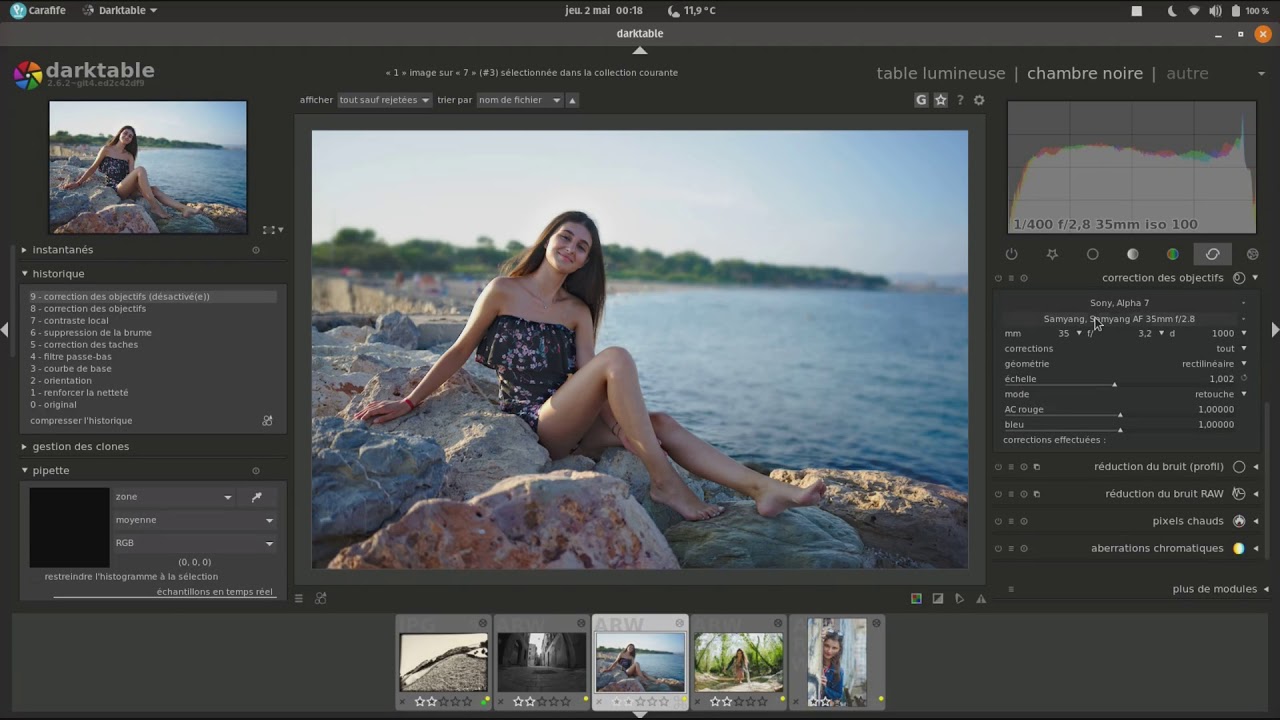Image resolution: width=1280 pixels, height=720 pixels.
Task: Enable réduction du bruit (profil) module
Action: click(x=998, y=467)
